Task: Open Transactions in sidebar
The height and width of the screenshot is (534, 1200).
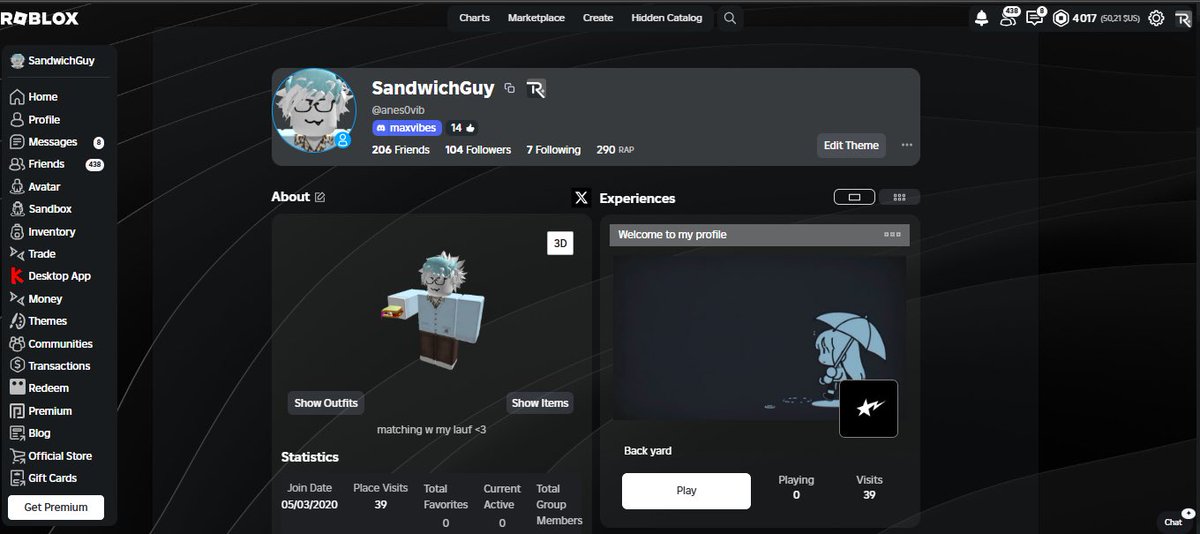Action: coord(50,366)
